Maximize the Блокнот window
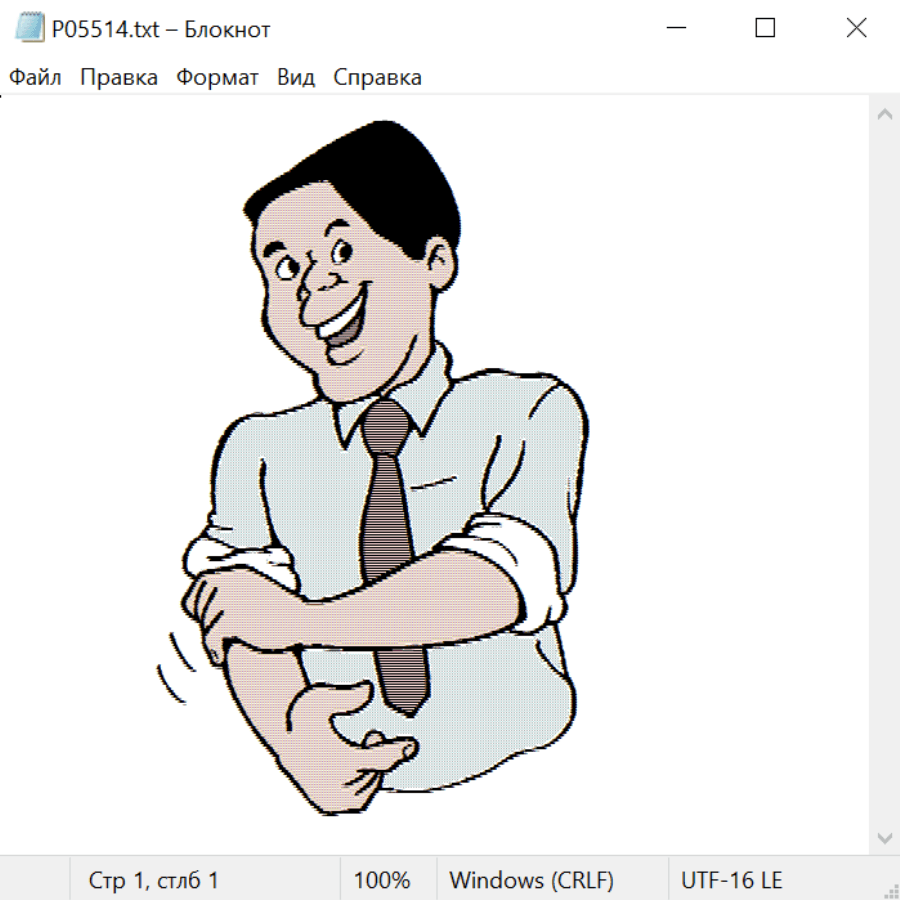Viewport: 900px width, 900px height. 765,29
